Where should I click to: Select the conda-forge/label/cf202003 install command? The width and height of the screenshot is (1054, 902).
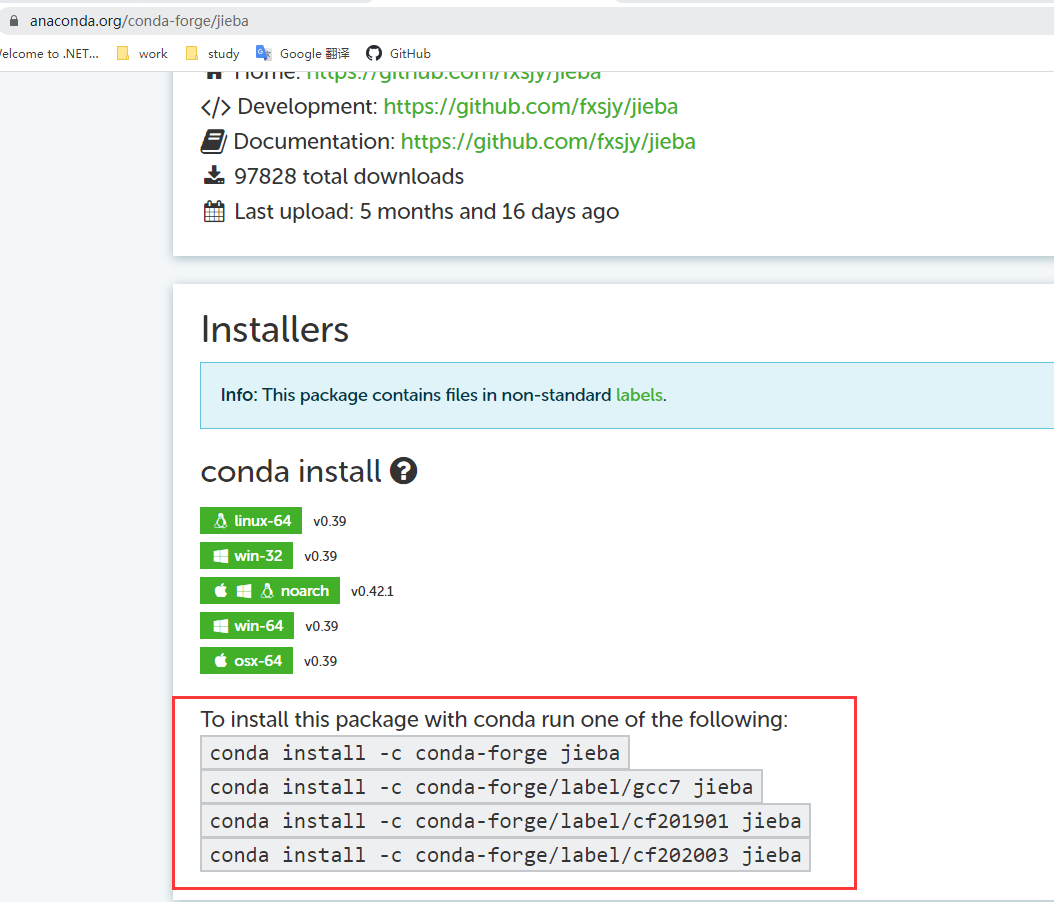pos(503,854)
